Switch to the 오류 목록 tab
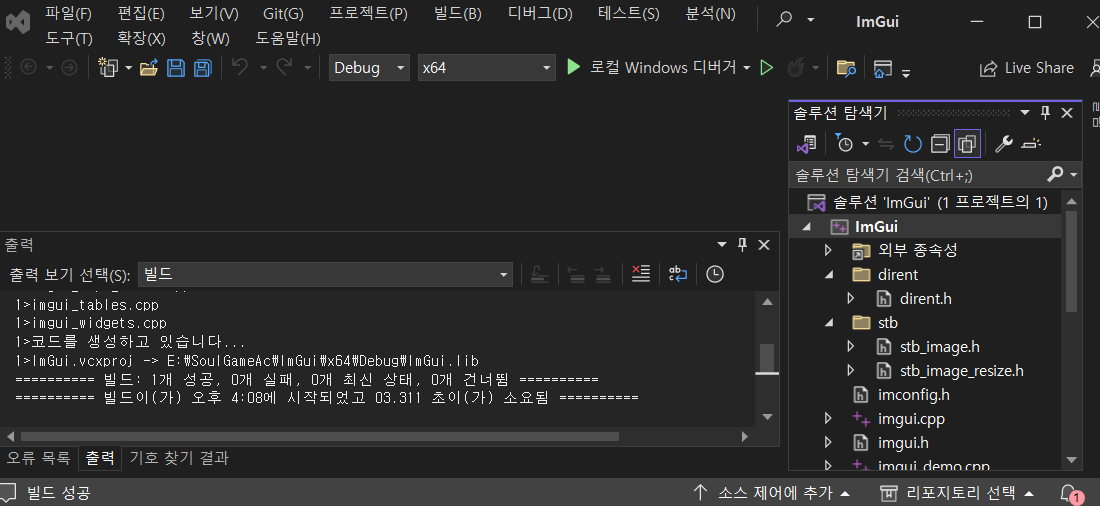The width and height of the screenshot is (1100, 506). click(39, 458)
